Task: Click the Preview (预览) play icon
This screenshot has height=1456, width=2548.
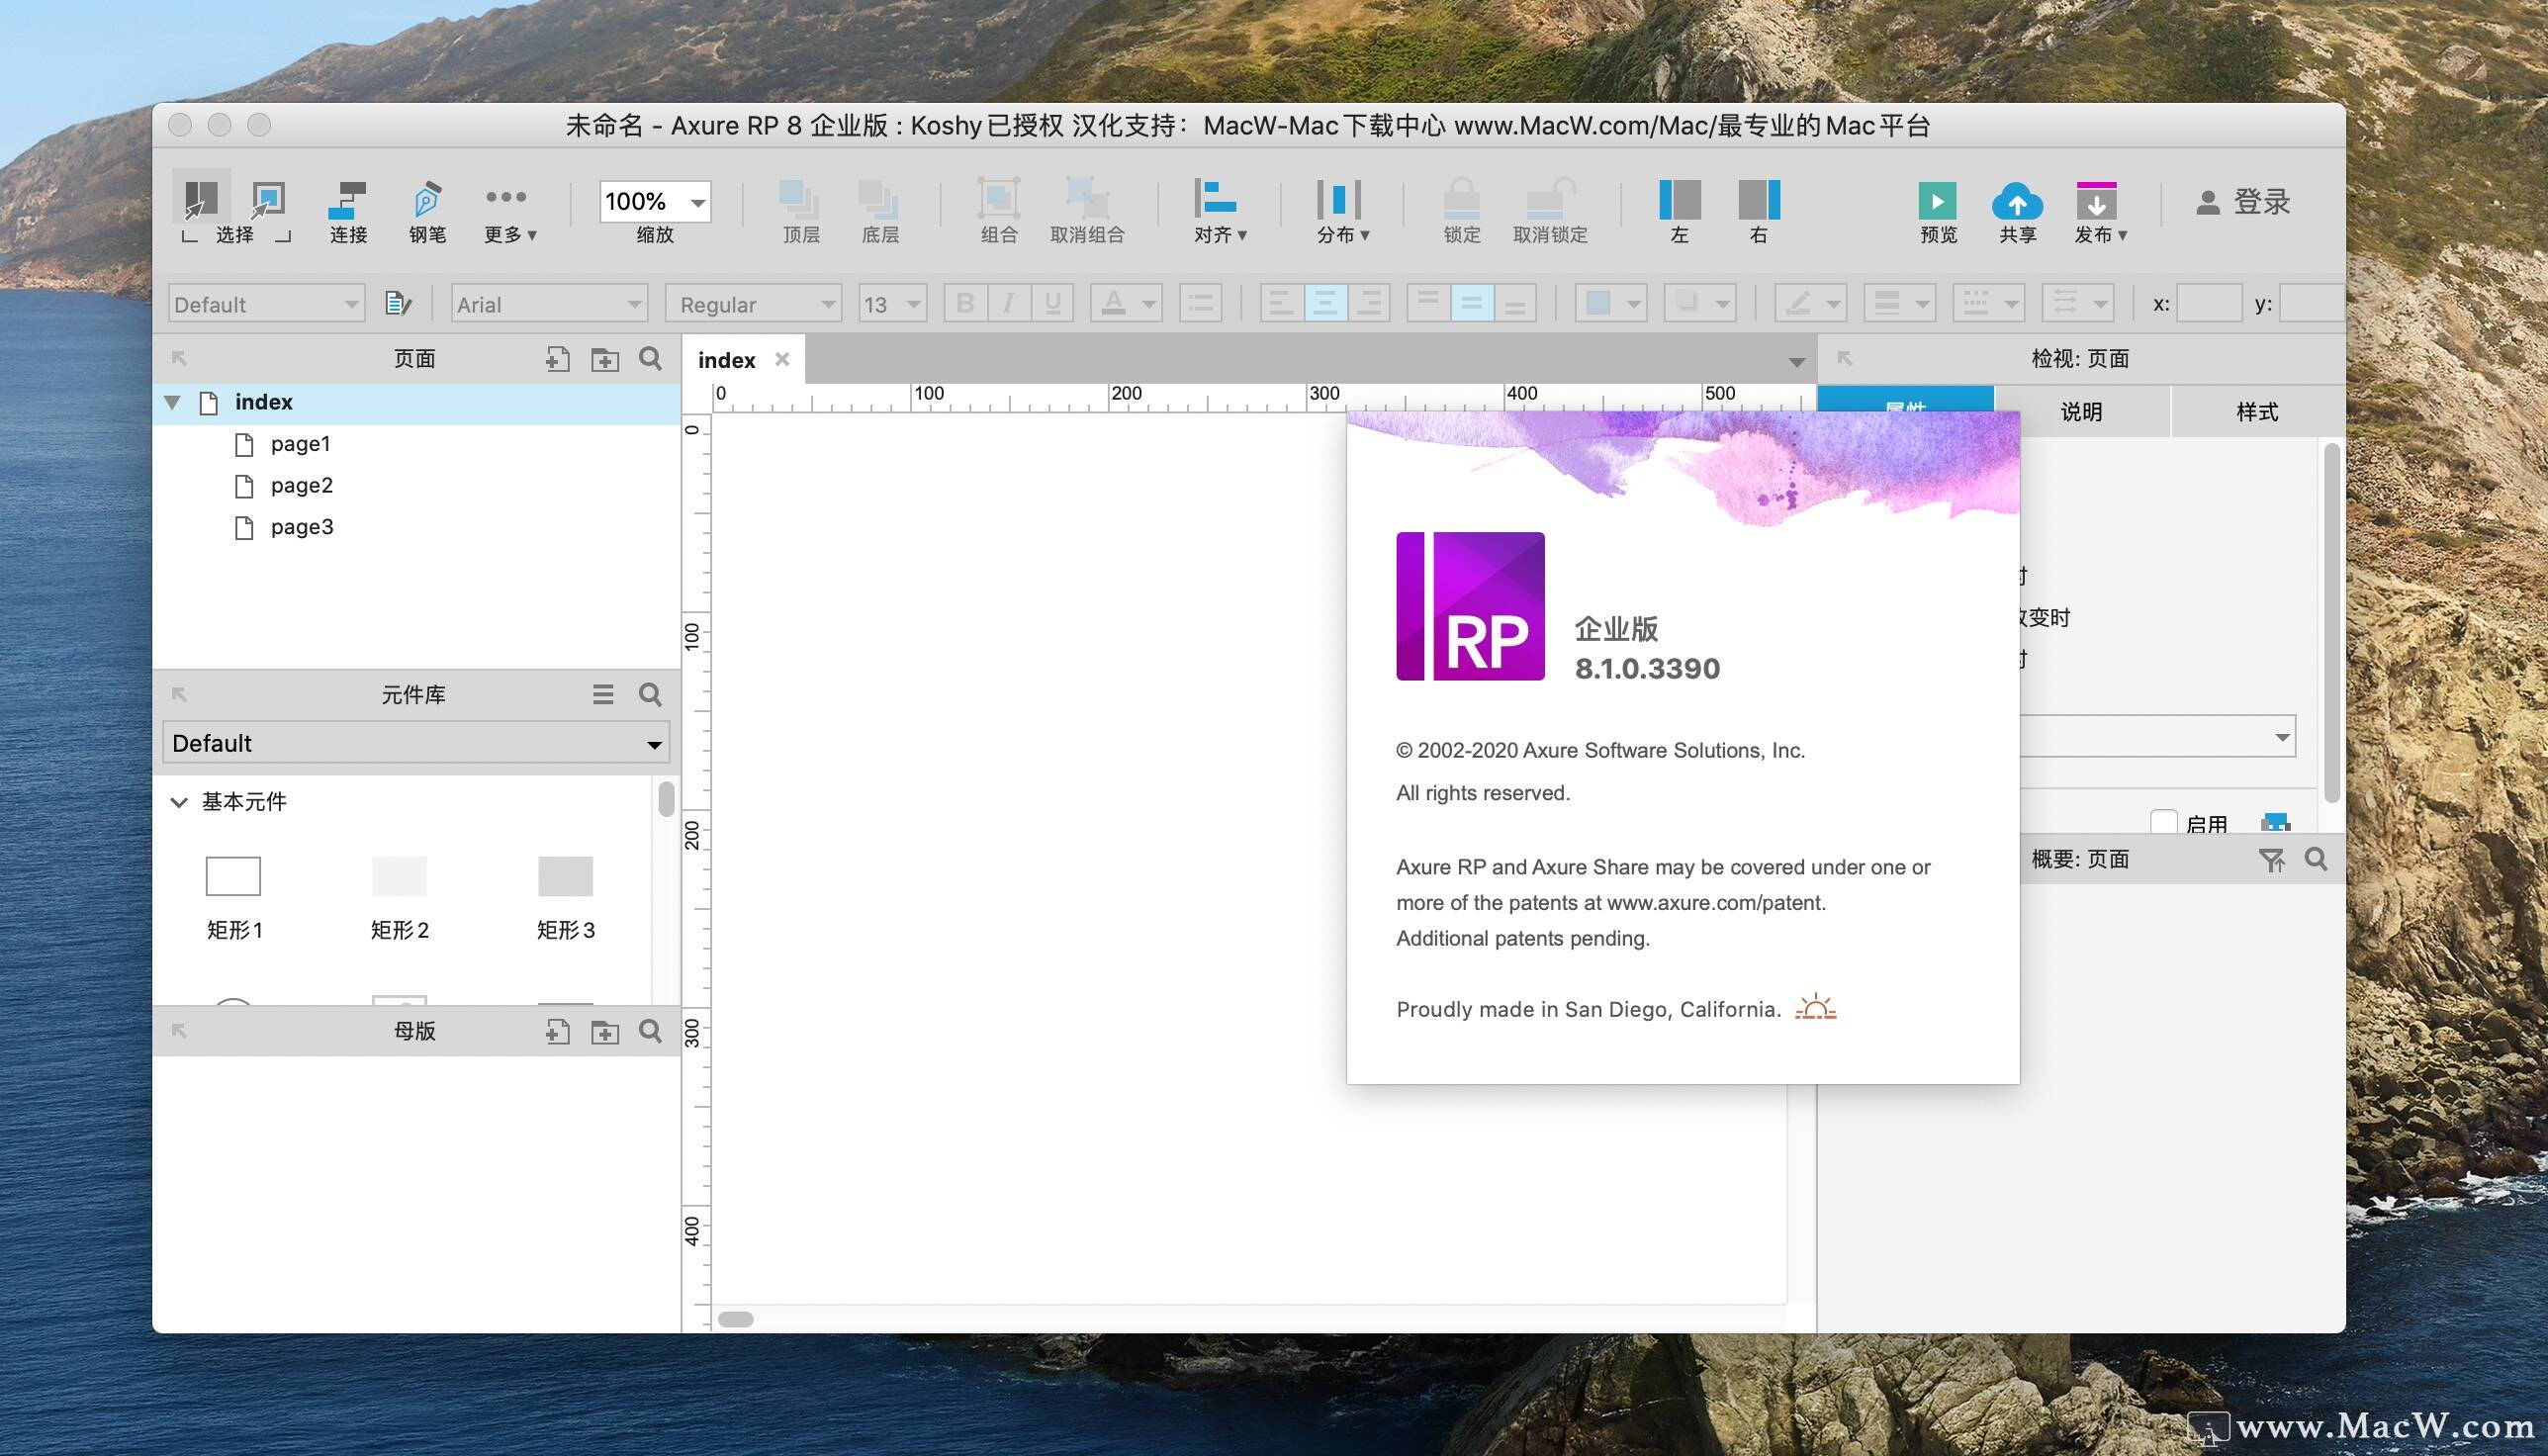Action: pyautogui.click(x=1937, y=201)
